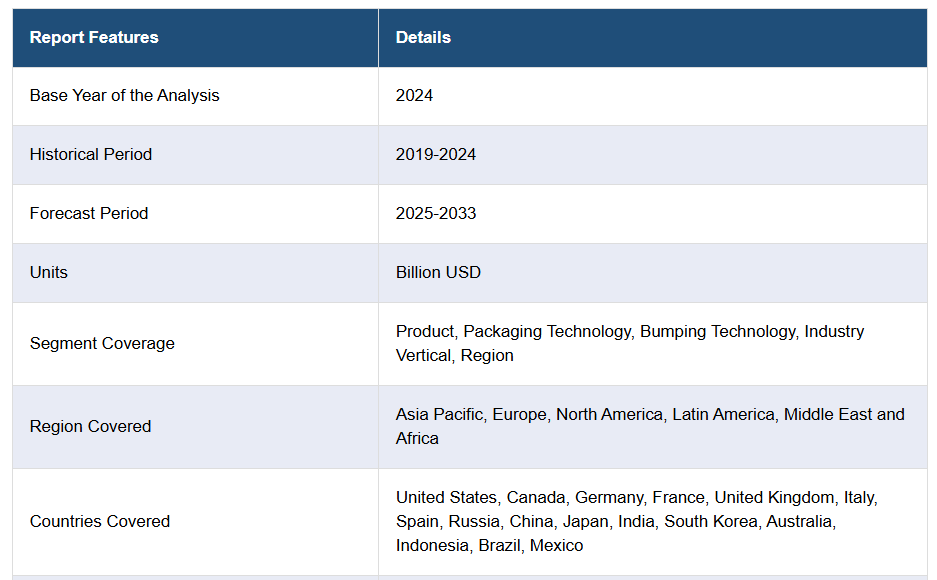Click United States in the countries list
Viewport: 937px width, 580px height.
[x=446, y=498]
